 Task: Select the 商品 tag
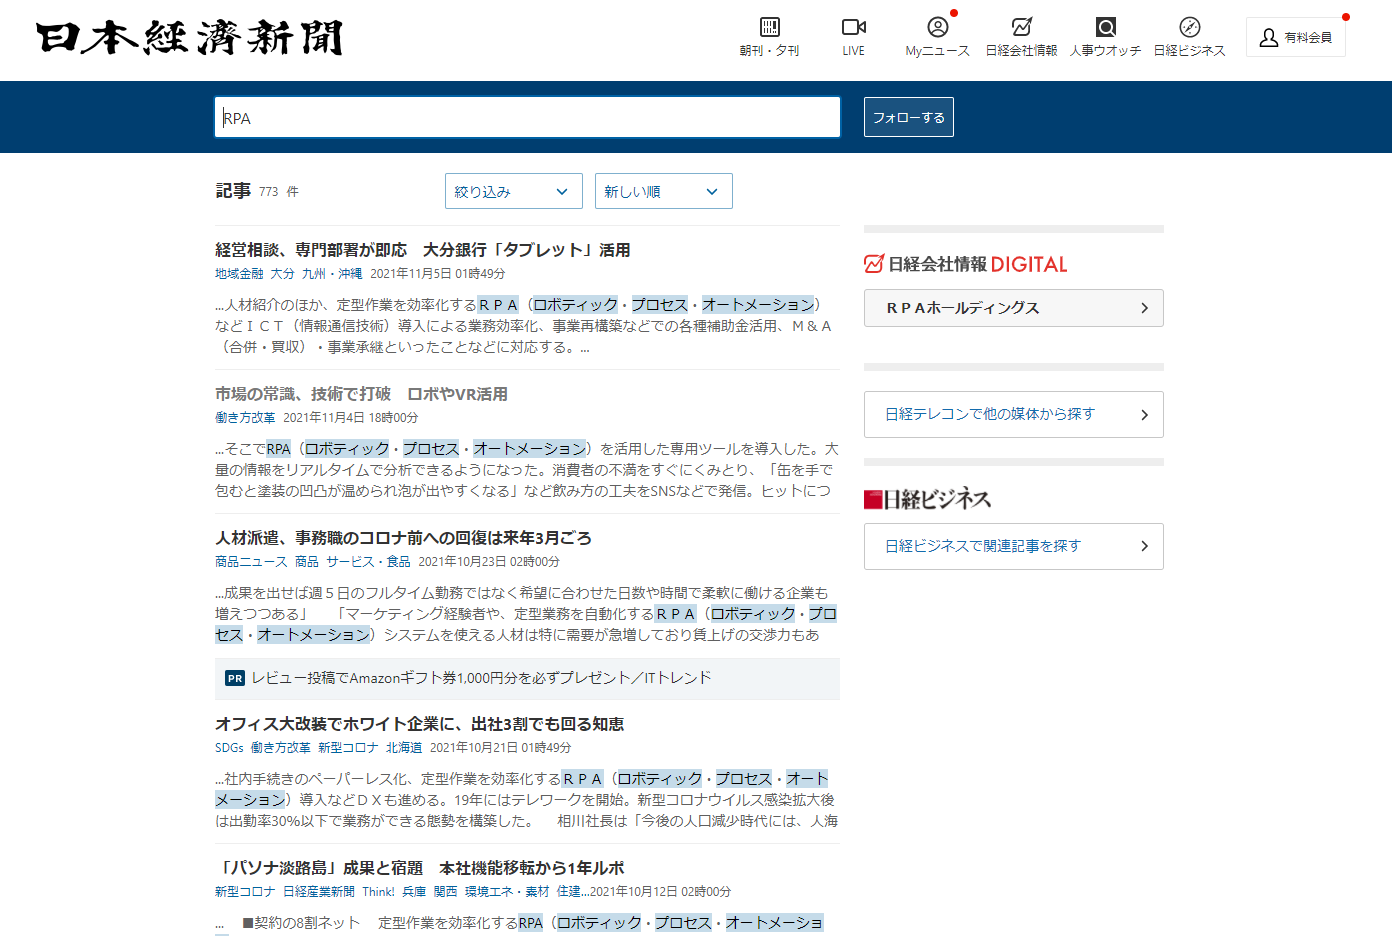coord(307,562)
